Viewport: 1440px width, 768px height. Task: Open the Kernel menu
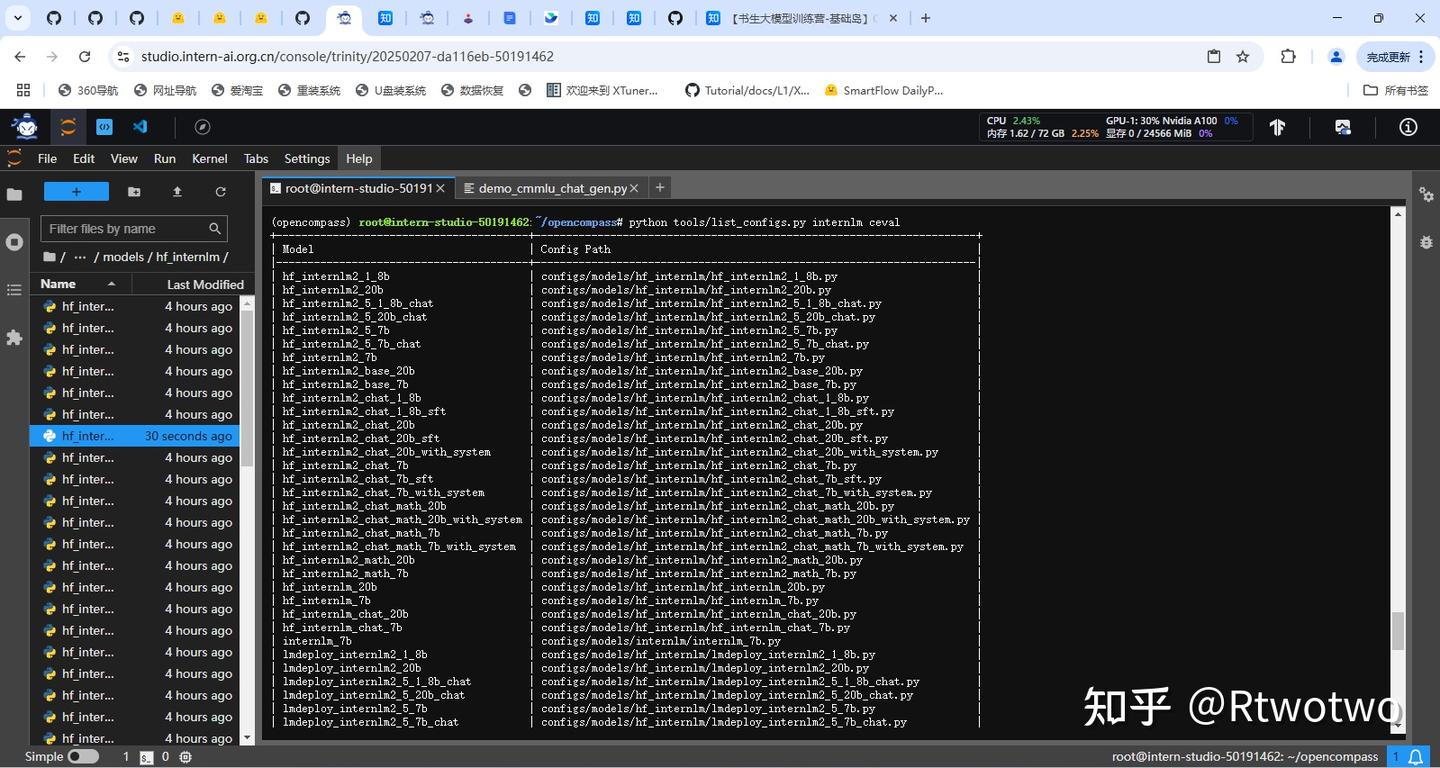[x=209, y=158]
